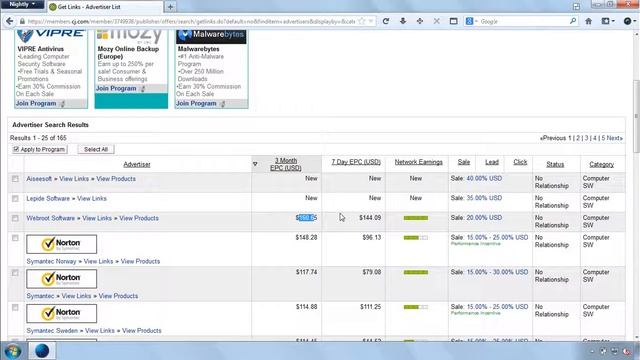Click the page vertical scrollbar
The image size is (640, 360).
coord(636,116)
